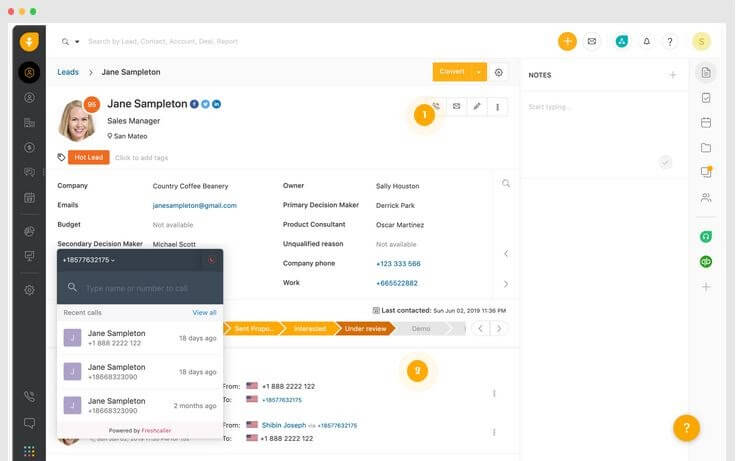The image size is (739, 461).
Task: Open the Shibin Joseph caller link
Action: click(x=284, y=425)
